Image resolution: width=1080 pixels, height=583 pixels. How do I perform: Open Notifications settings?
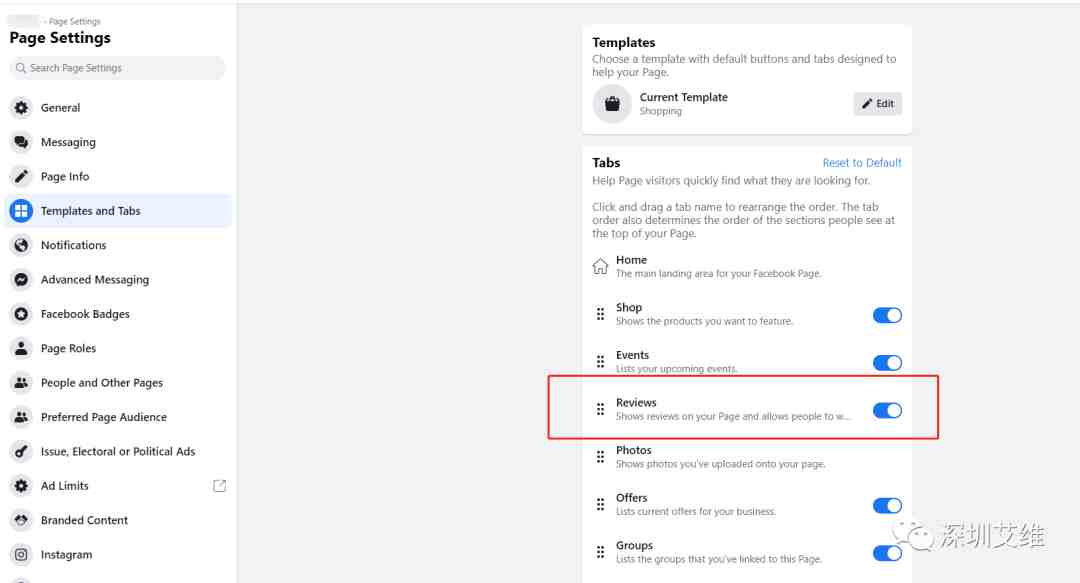pos(118,245)
